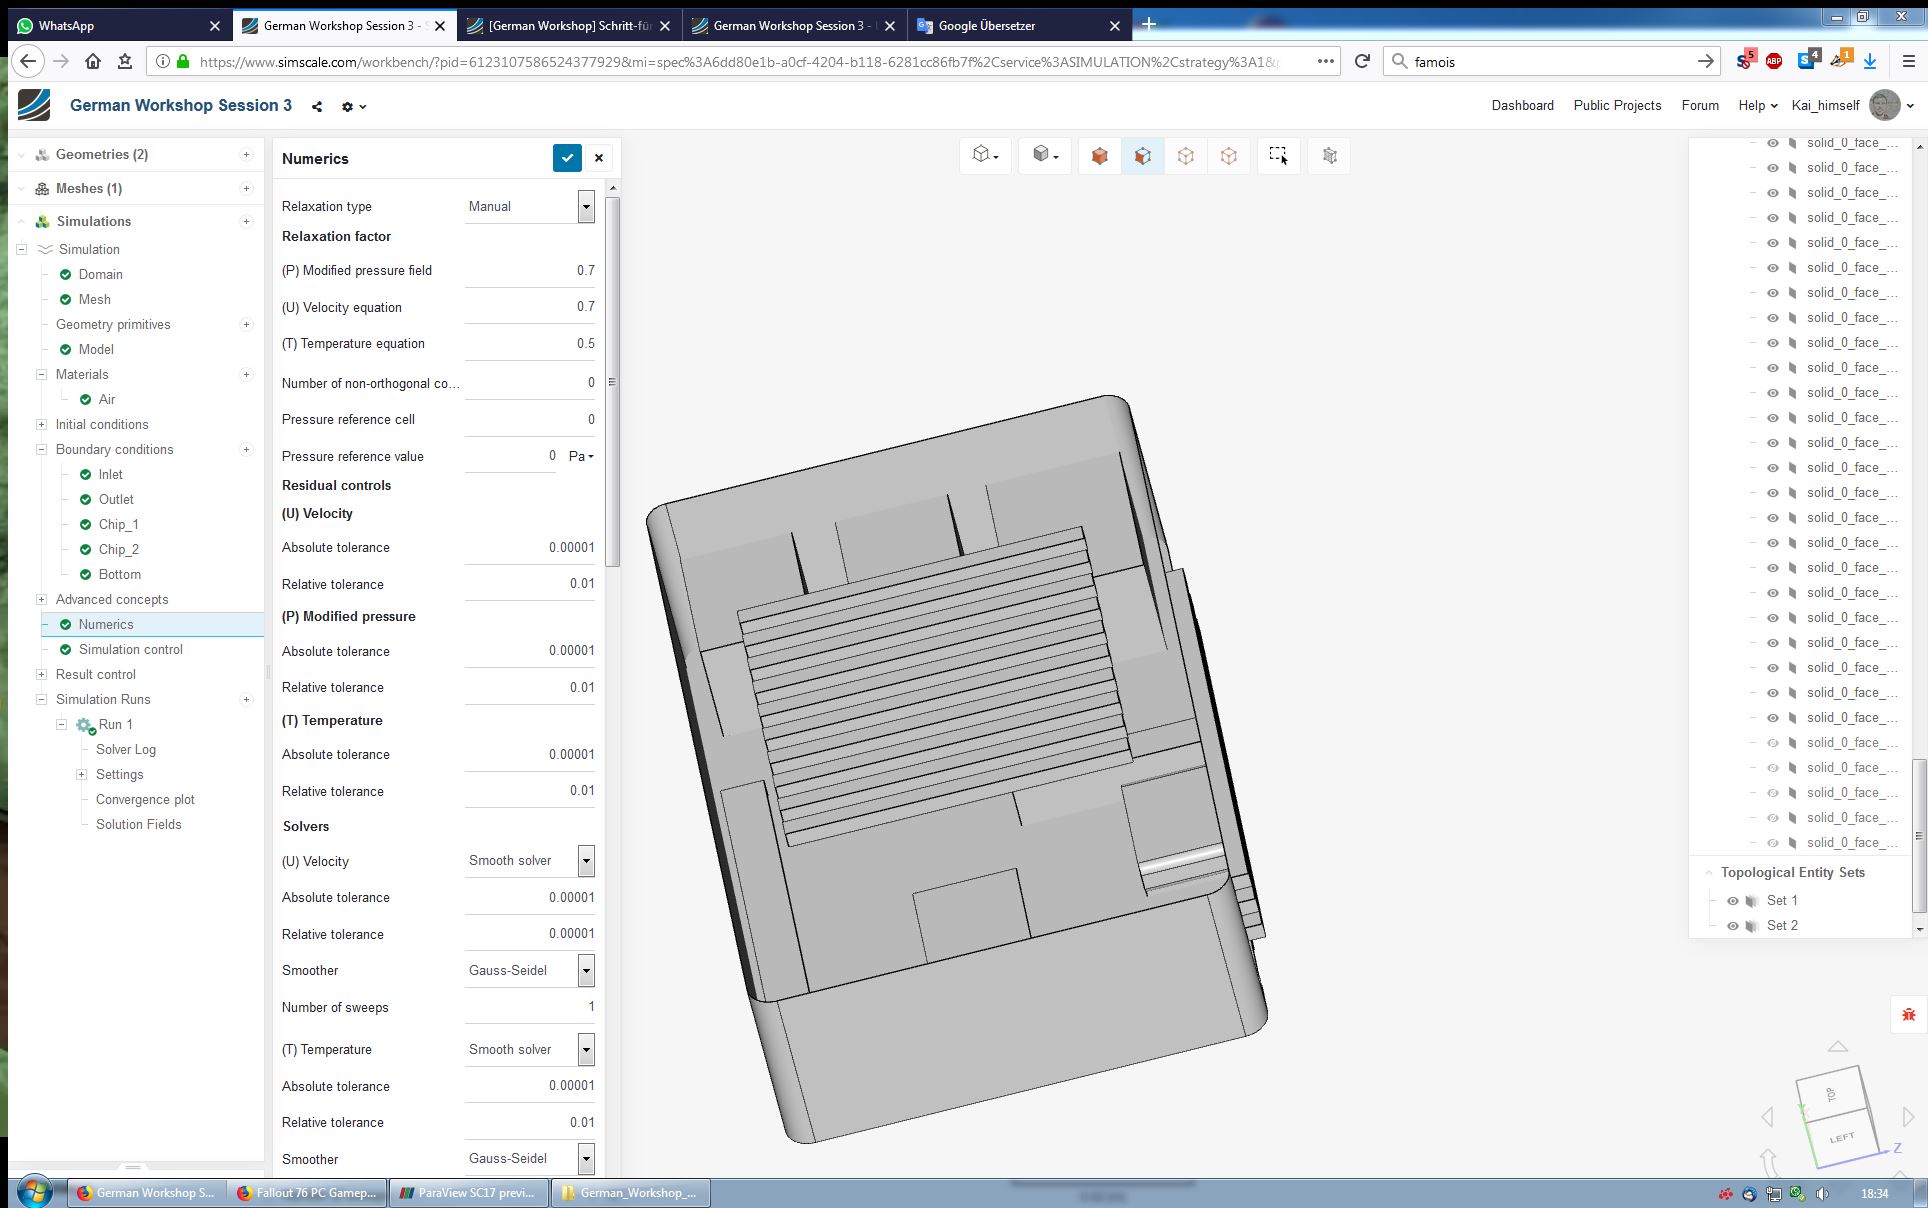Go to the Dashboard link
This screenshot has width=1928, height=1208.
tap(1522, 105)
